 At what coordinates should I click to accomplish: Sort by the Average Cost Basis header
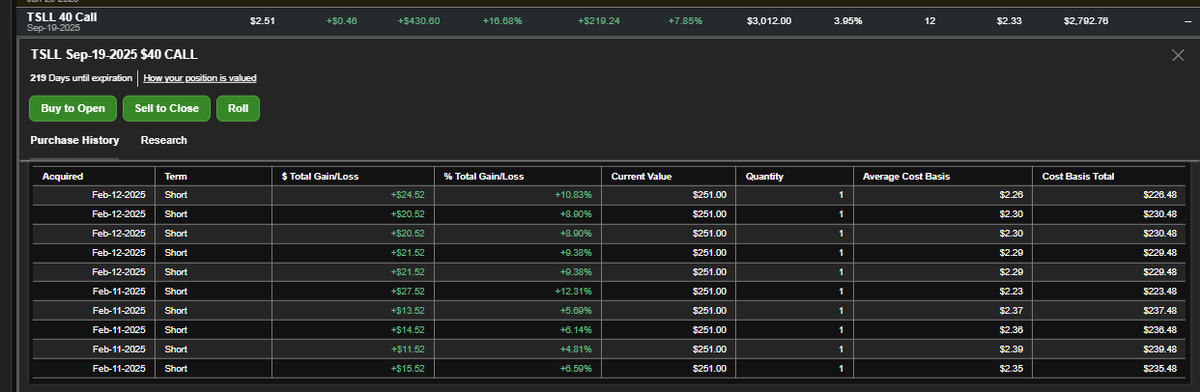906,176
